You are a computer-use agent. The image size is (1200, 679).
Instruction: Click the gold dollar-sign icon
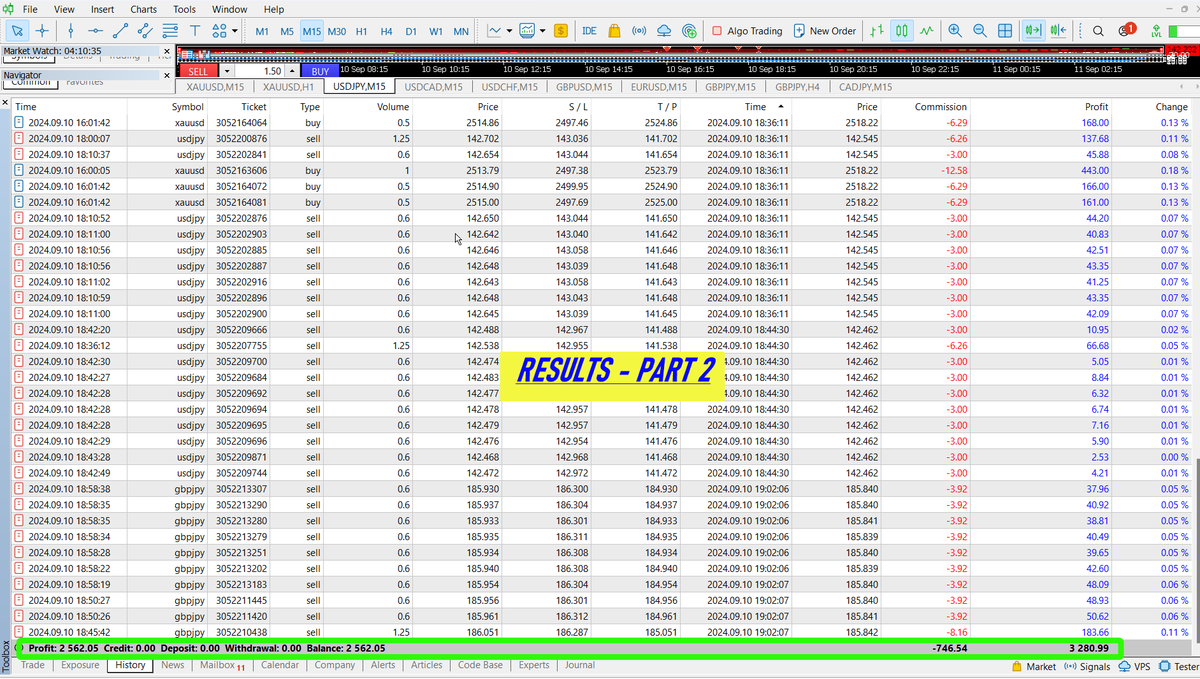(x=561, y=31)
